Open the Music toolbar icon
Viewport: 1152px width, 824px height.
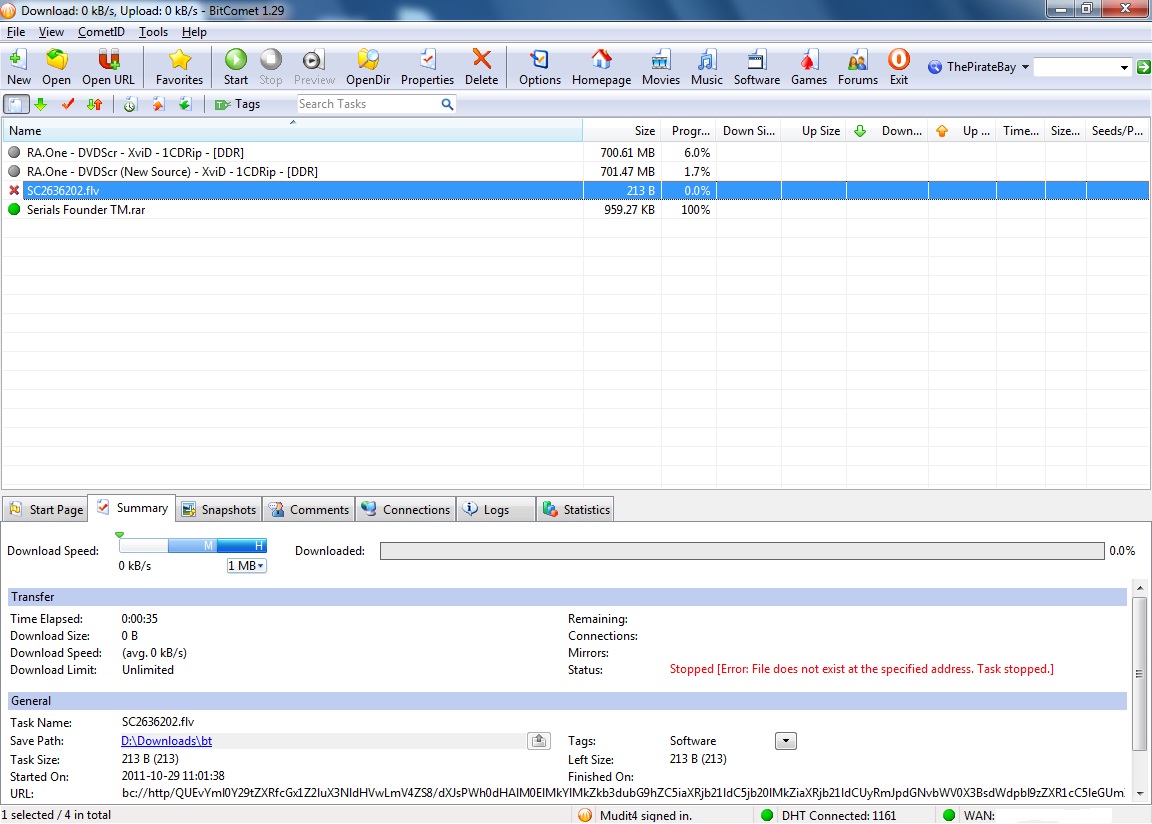[707, 60]
